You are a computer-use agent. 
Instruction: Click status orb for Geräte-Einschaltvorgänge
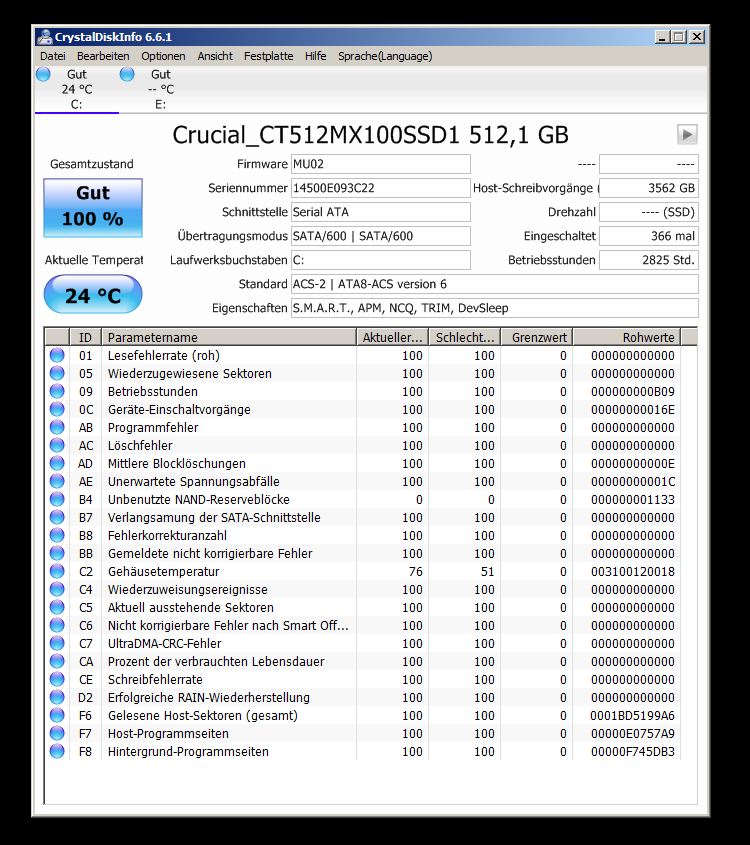[57, 409]
